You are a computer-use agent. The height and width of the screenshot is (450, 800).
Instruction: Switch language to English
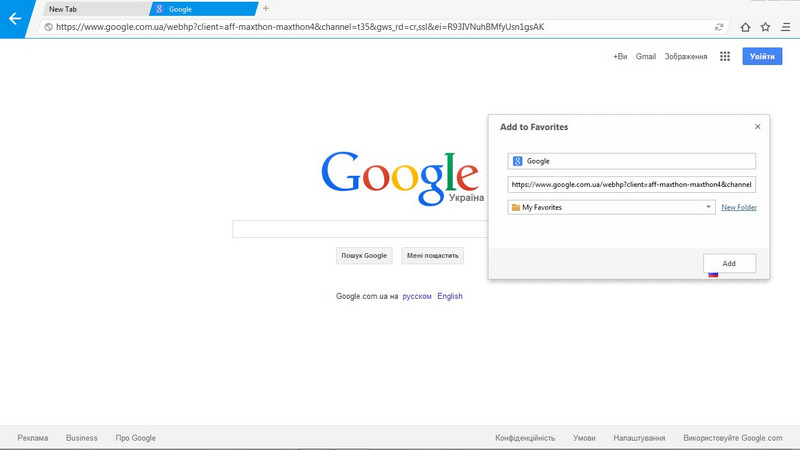tap(450, 296)
